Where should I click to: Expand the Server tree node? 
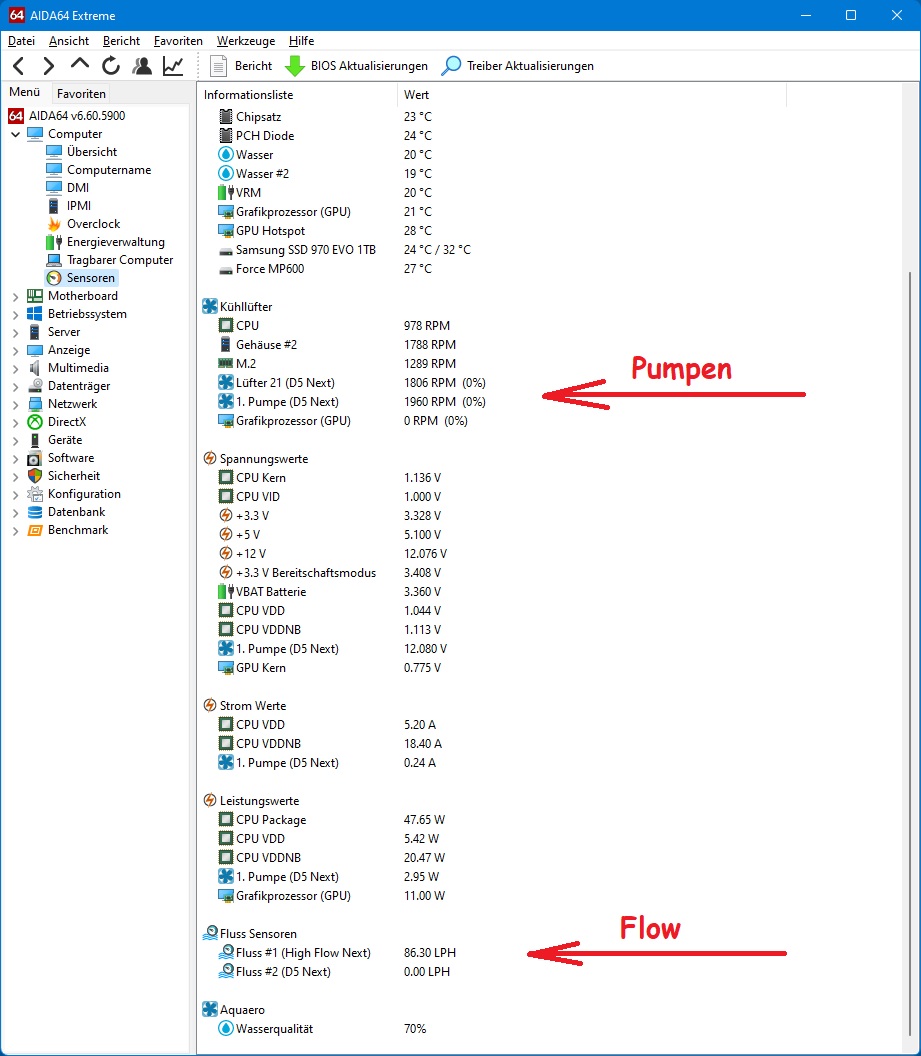pos(15,332)
